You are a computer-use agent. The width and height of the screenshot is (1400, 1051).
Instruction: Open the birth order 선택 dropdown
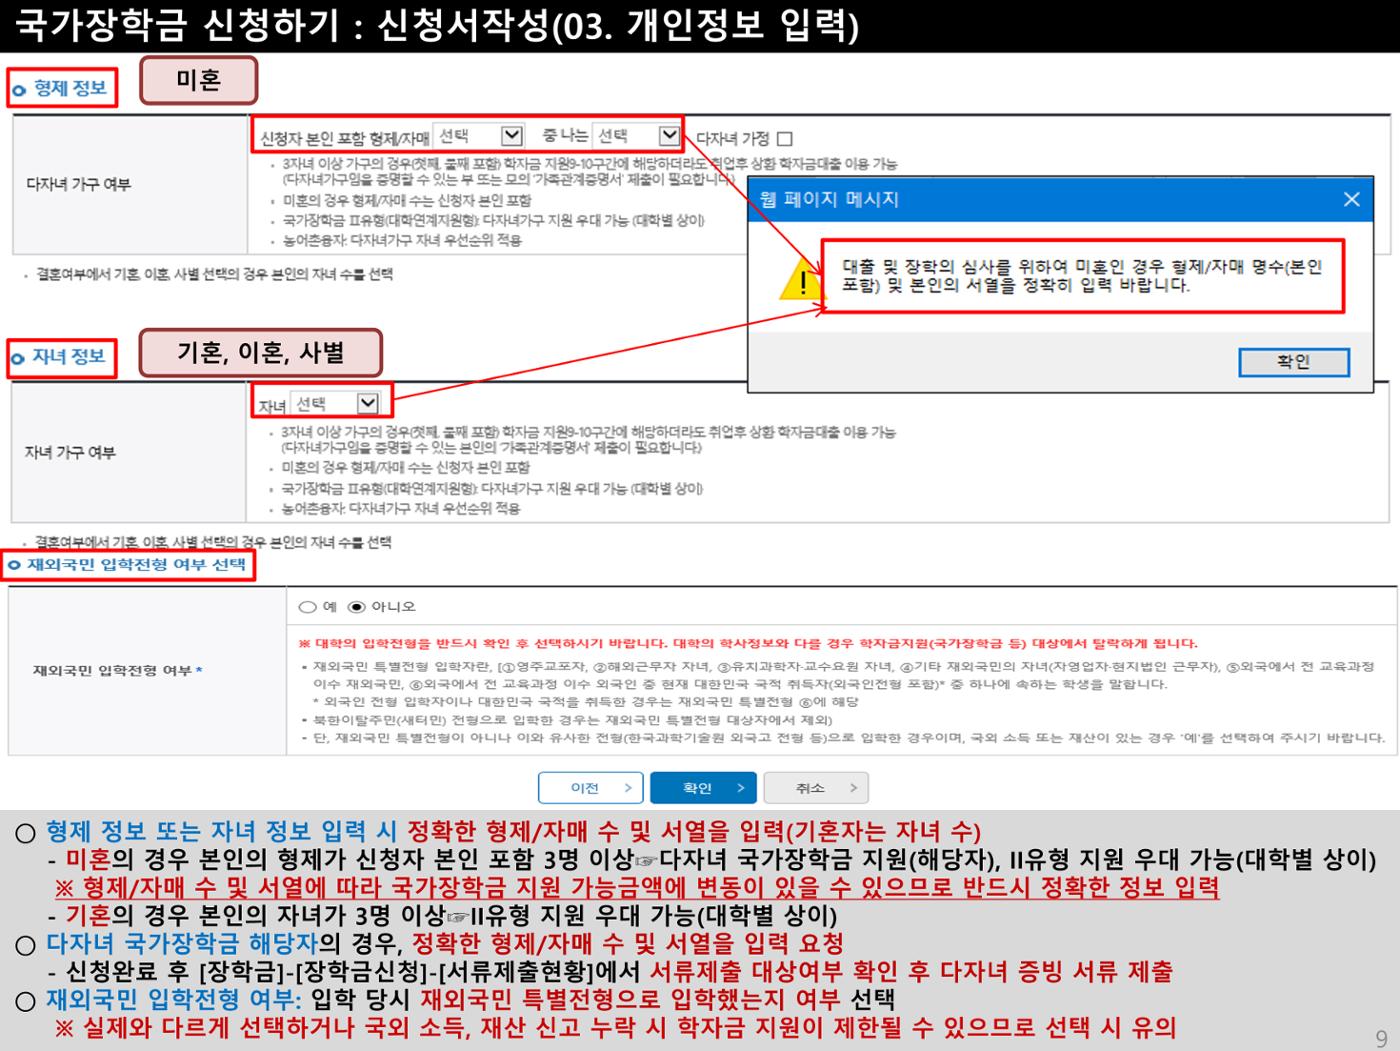(637, 136)
